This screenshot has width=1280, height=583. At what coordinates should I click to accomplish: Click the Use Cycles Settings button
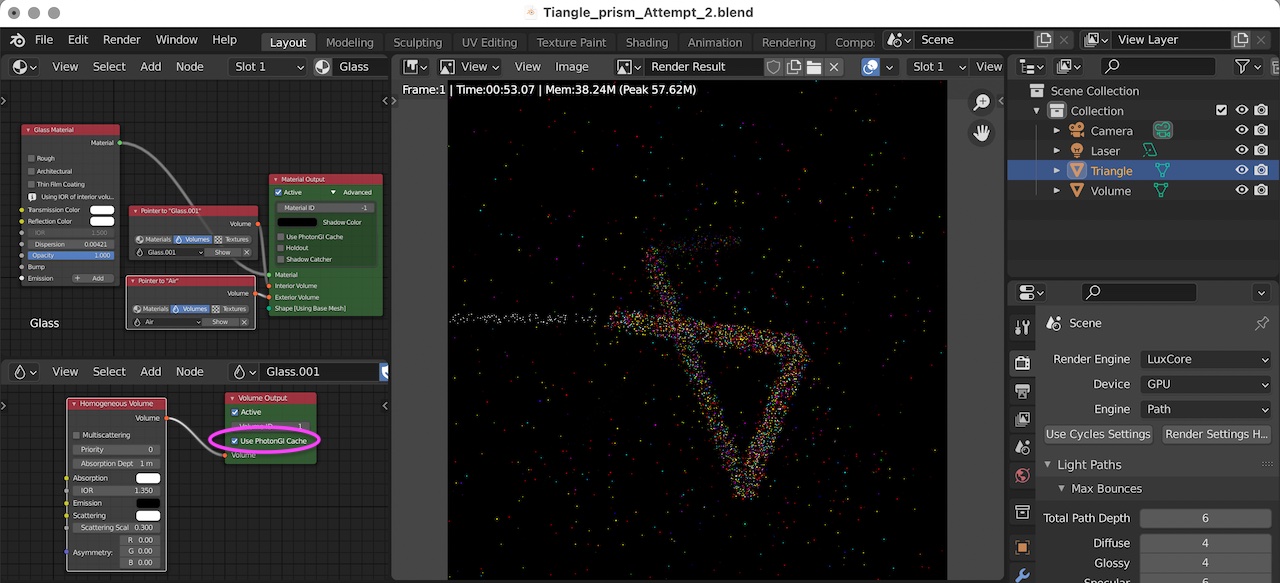coord(1098,434)
